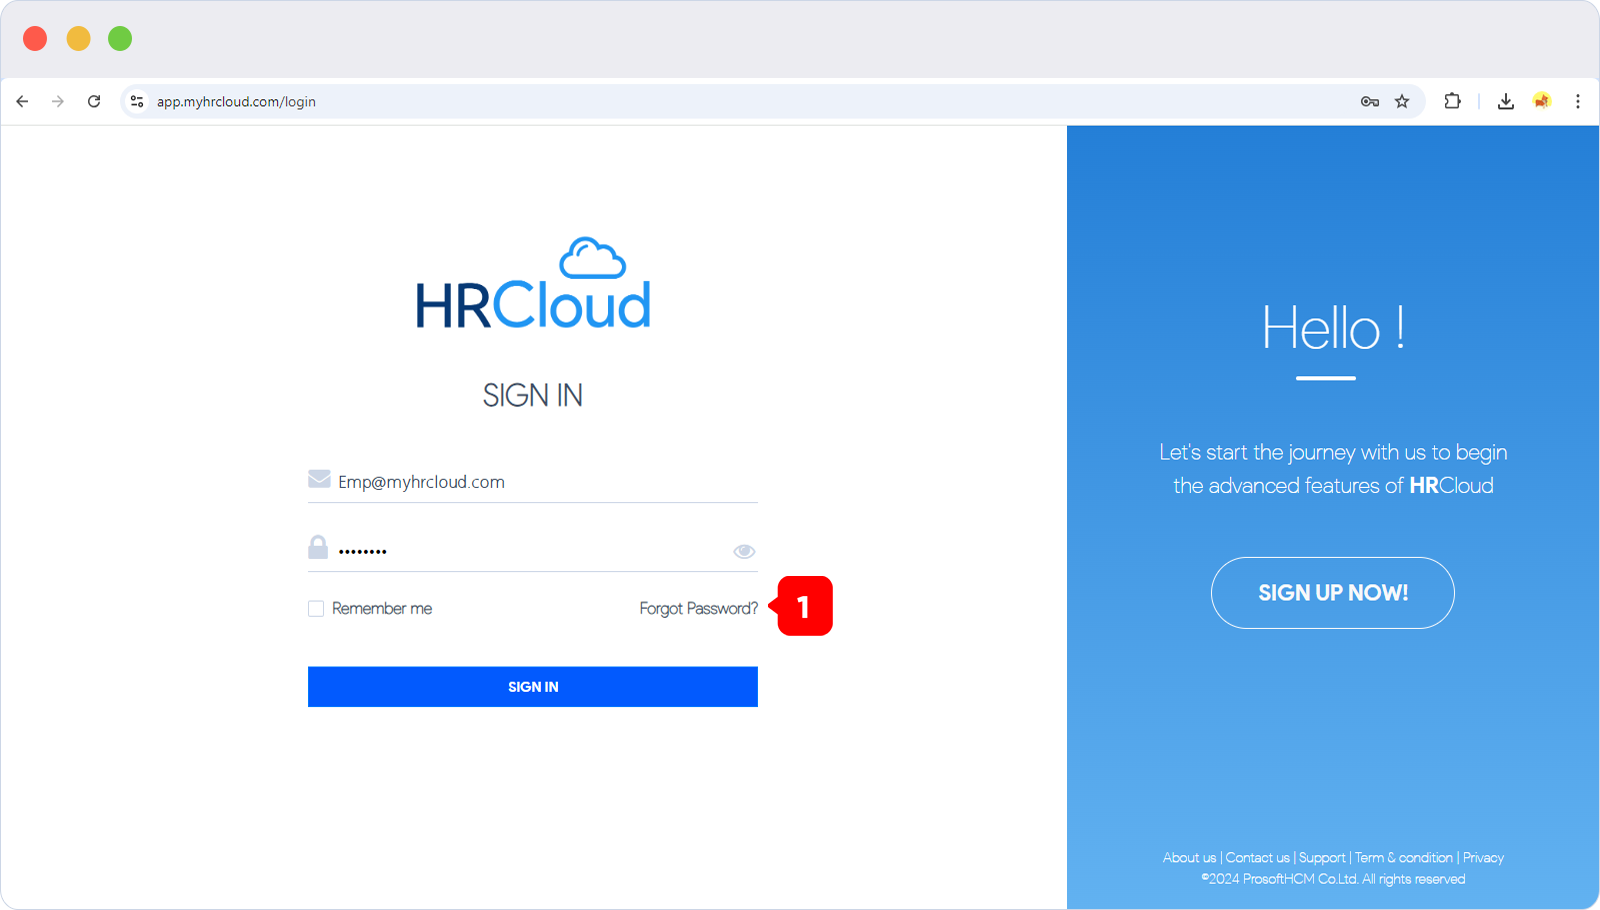Open the browser extensions puzzle icon
The image size is (1600, 910).
click(1453, 101)
